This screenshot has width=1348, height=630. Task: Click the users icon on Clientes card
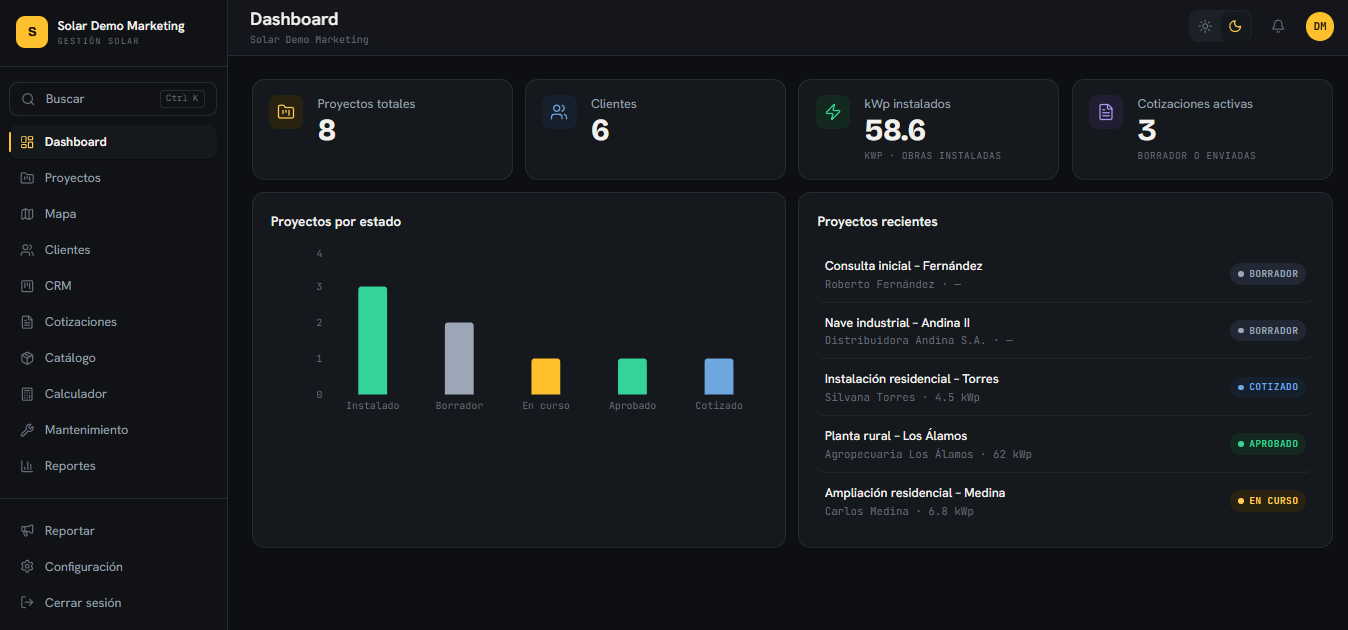pos(559,112)
